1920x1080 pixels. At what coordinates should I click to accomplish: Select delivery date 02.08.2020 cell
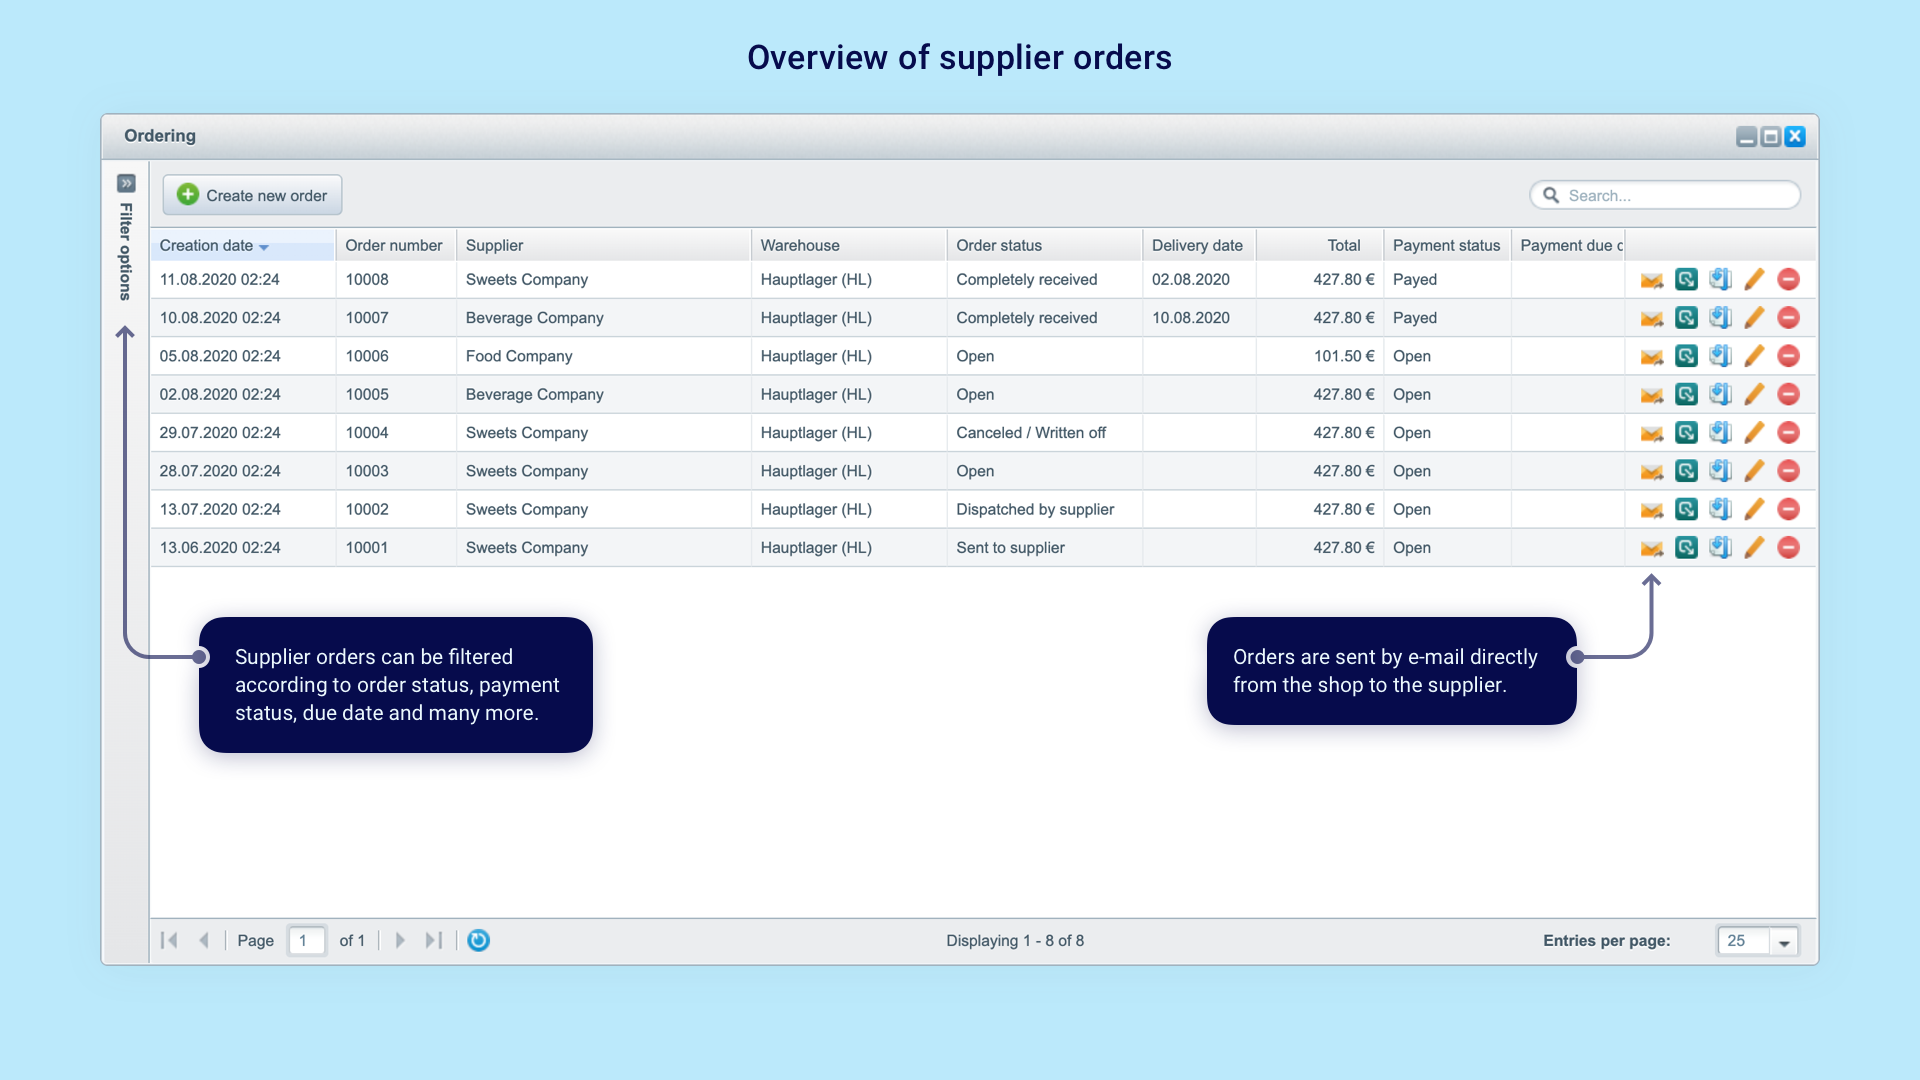click(x=1198, y=280)
